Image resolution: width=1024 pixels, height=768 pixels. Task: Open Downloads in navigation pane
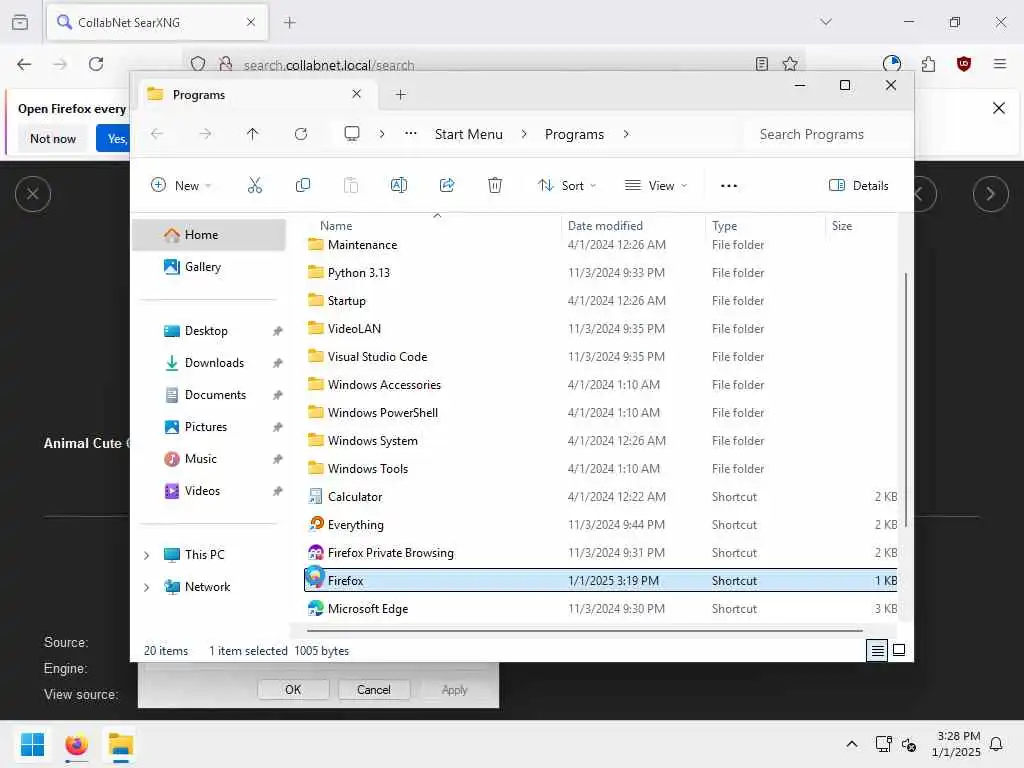click(x=209, y=363)
